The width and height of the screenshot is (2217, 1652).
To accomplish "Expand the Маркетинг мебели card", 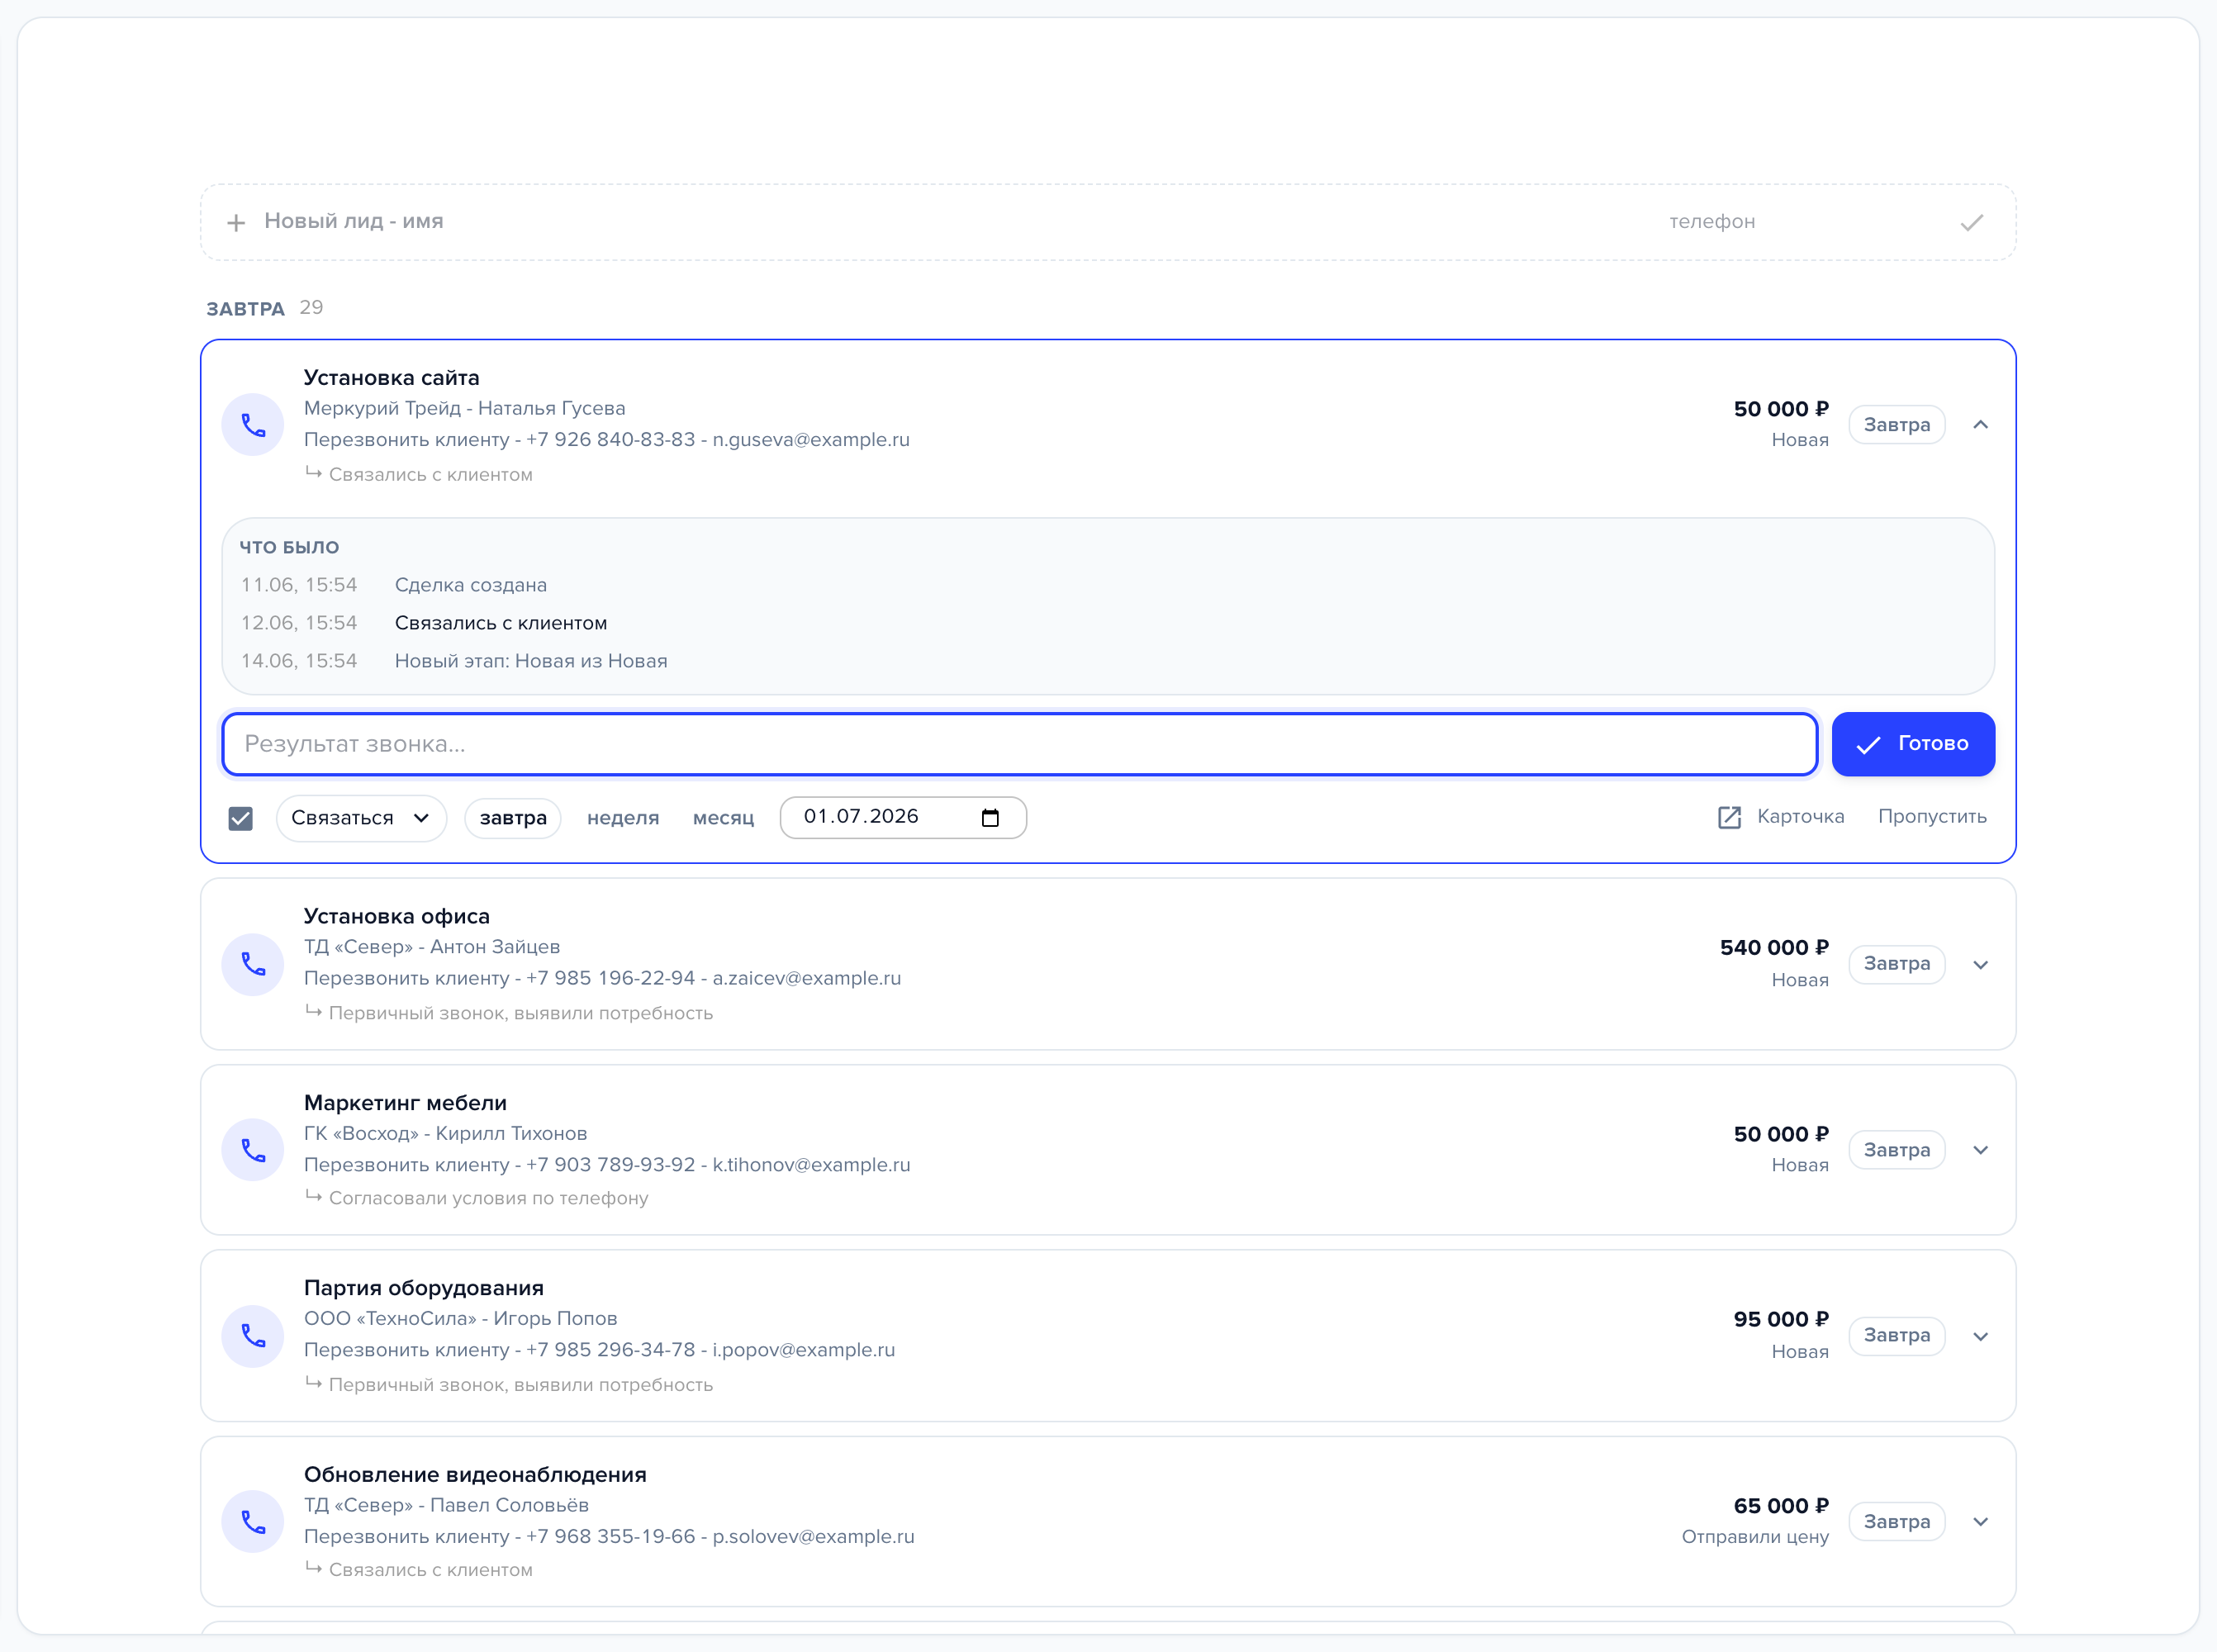I will point(1980,1150).
